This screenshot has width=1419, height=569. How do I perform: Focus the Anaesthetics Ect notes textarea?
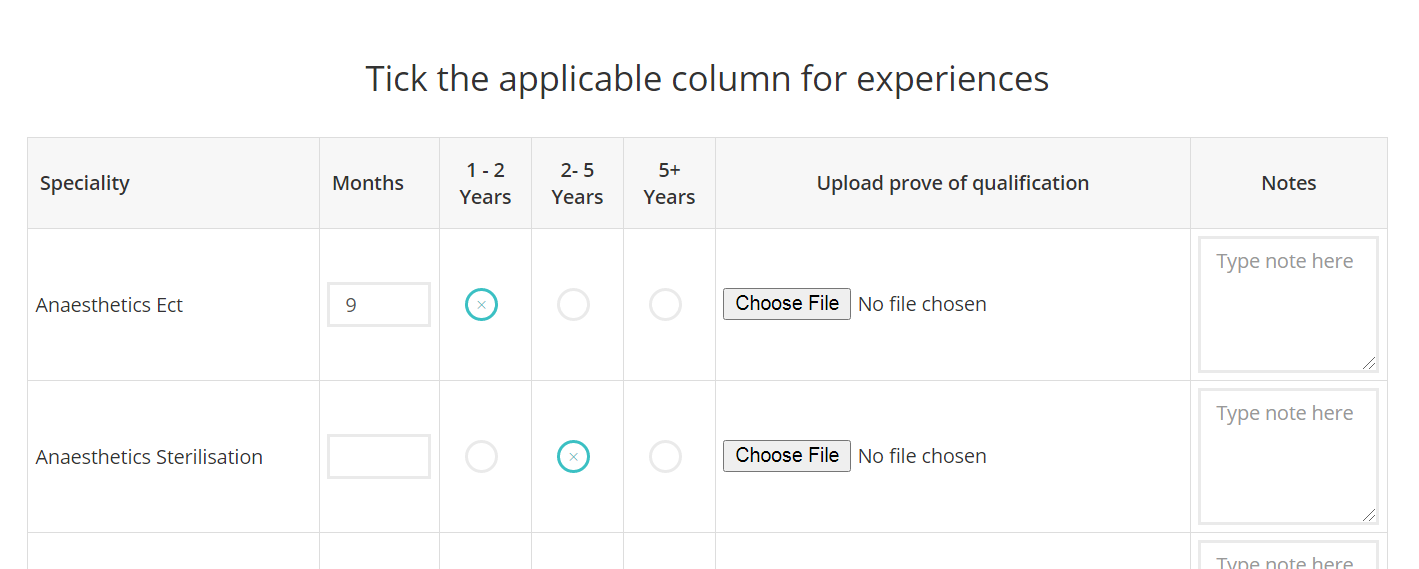1288,304
